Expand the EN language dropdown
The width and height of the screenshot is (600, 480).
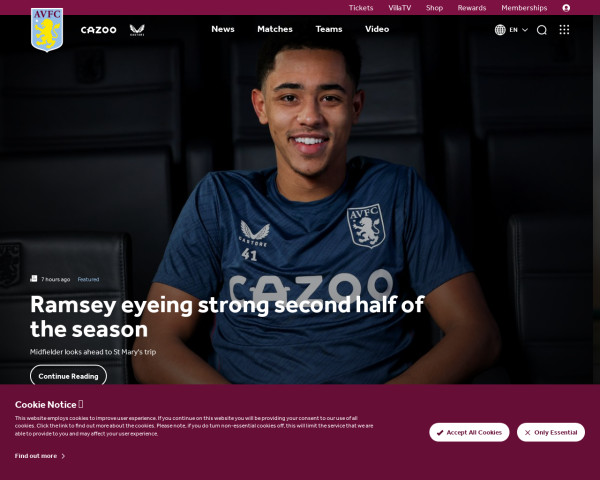(x=519, y=30)
